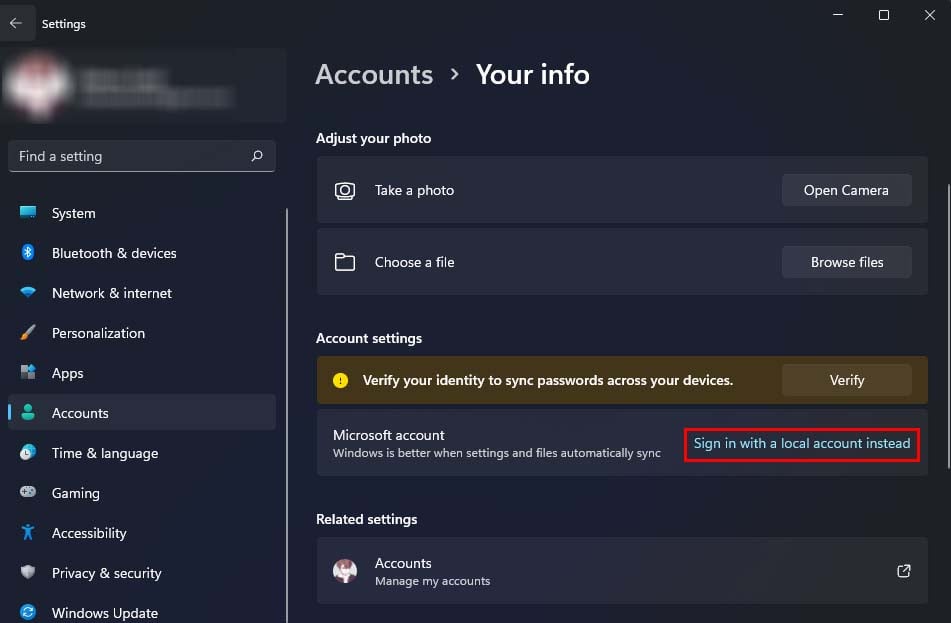
Task: Click the Verify your identity message text
Action: point(548,380)
